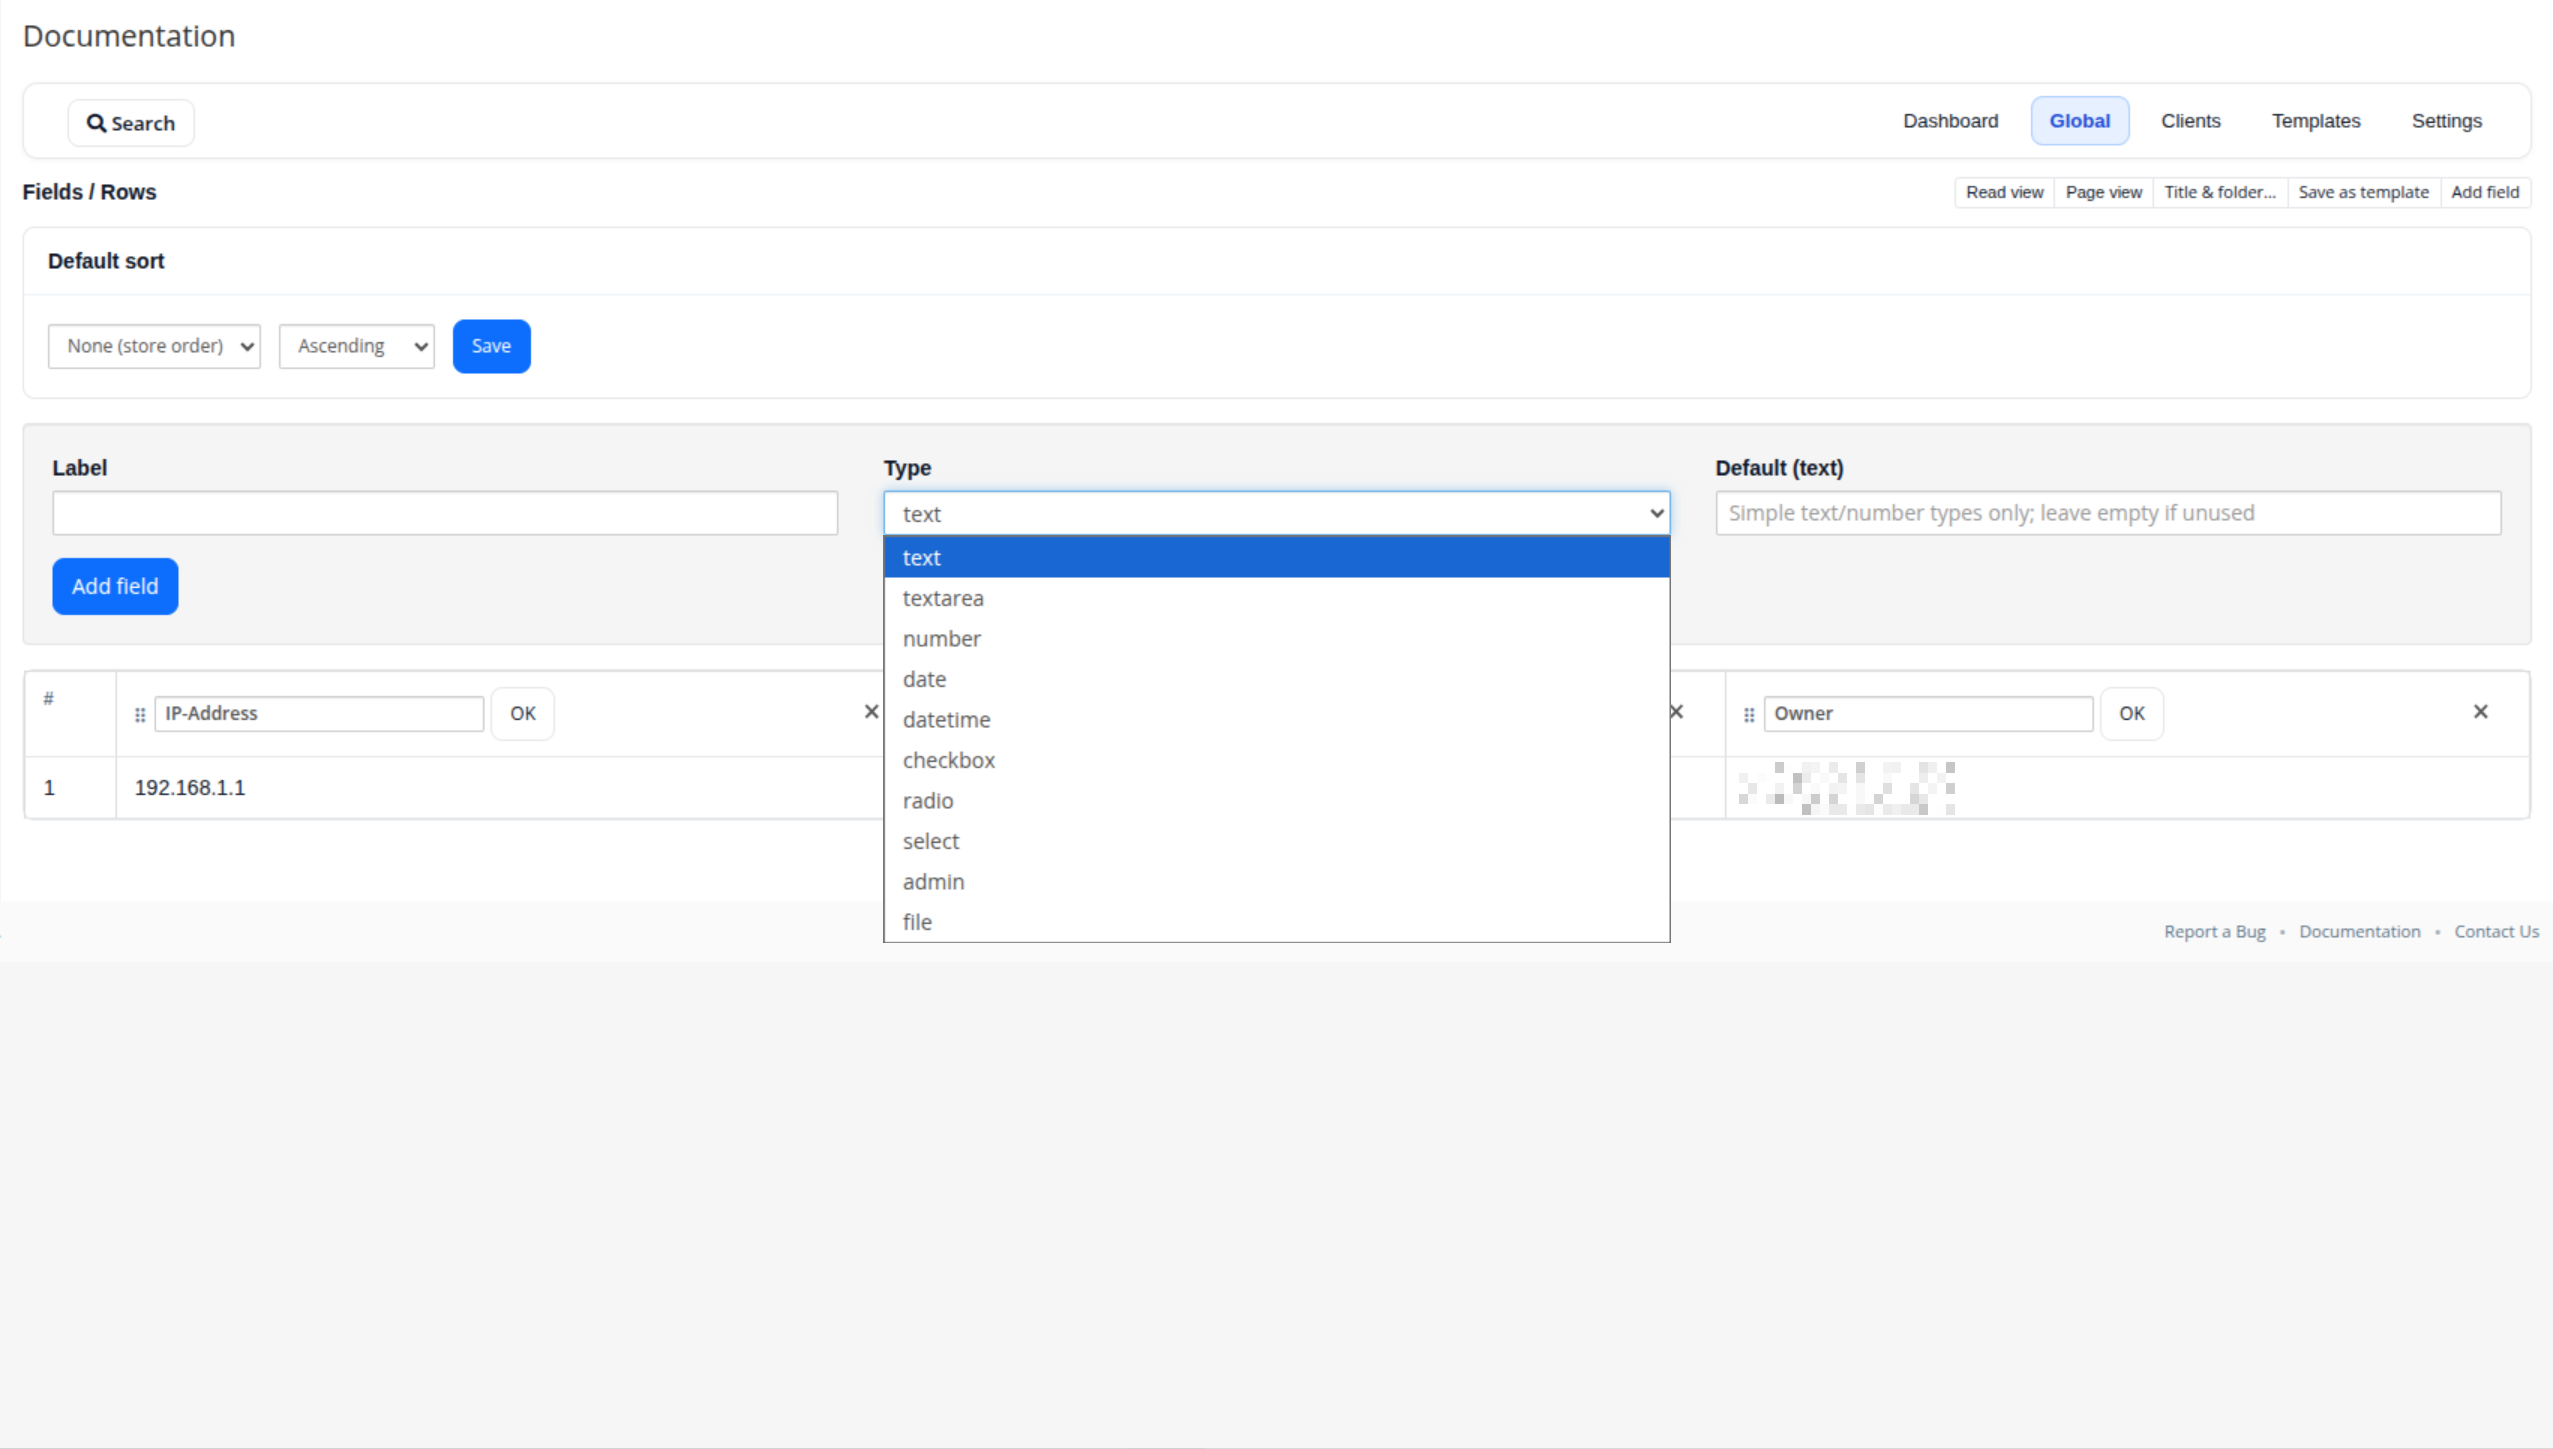Expand the Ascending order dropdown

[356, 346]
